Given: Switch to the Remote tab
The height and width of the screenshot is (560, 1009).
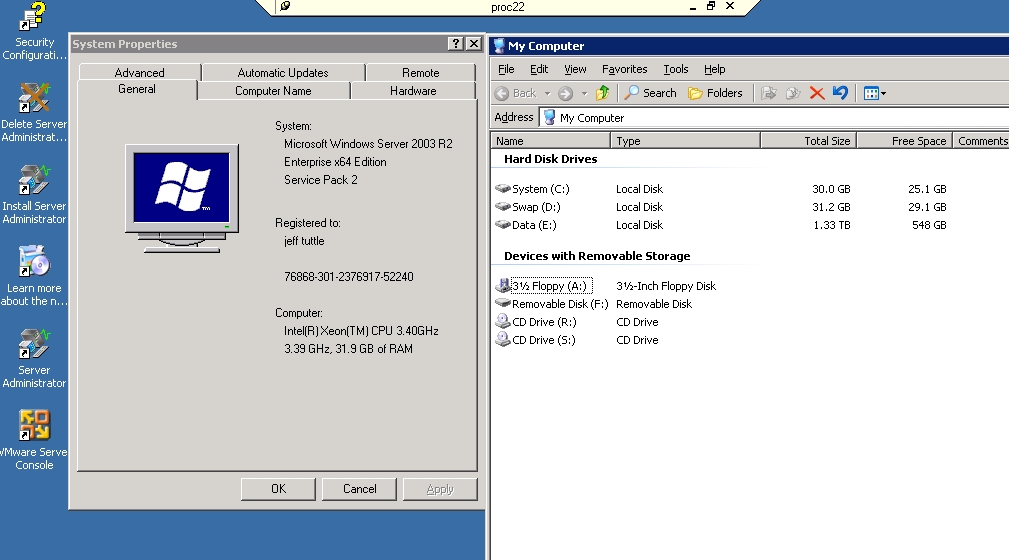Looking at the screenshot, I should point(420,73).
